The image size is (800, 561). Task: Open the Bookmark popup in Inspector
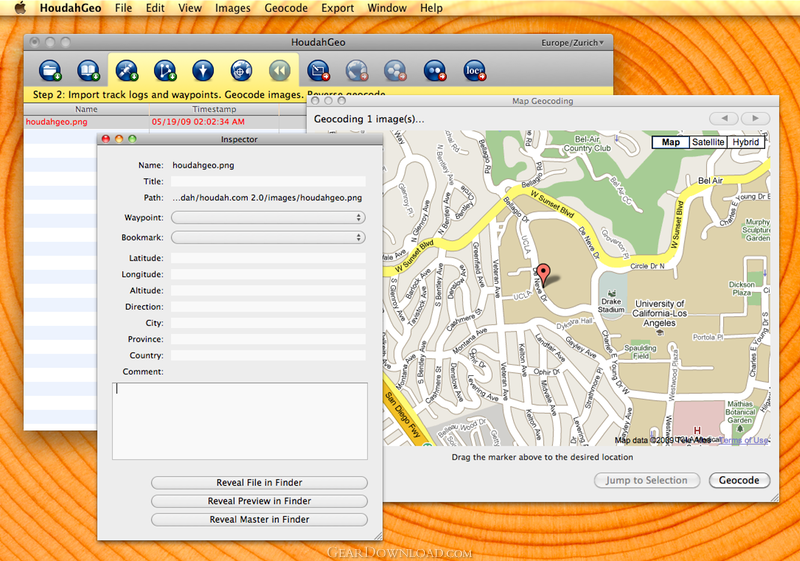click(268, 238)
